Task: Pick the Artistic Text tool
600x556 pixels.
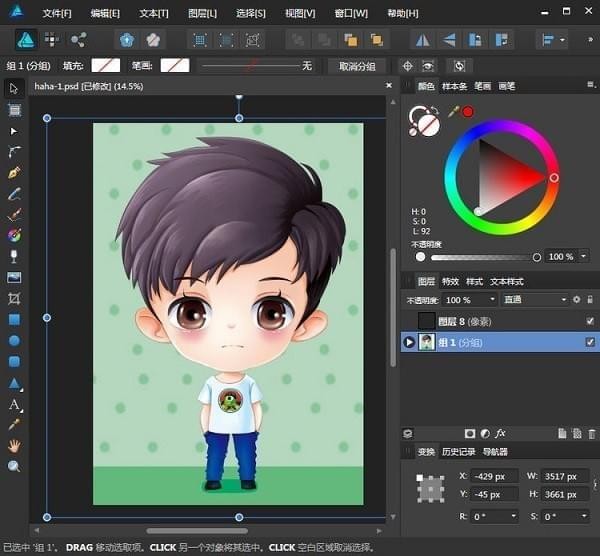Action: (x=14, y=404)
